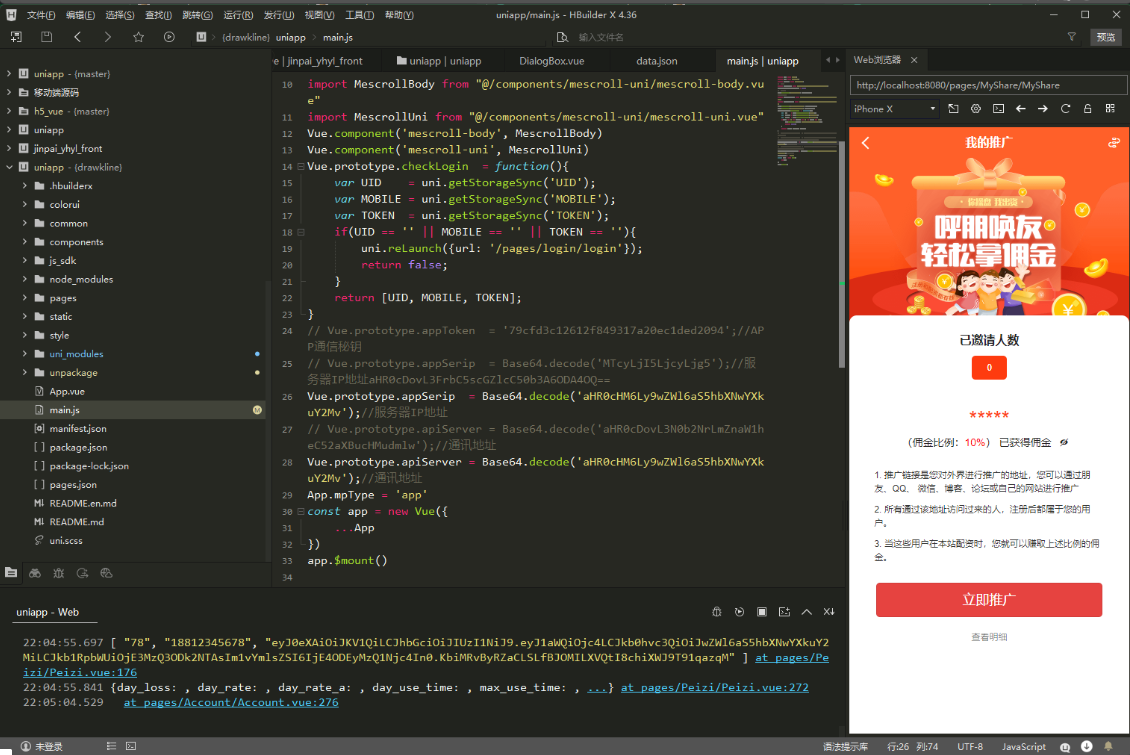Expand the components folder
This screenshot has height=755, width=1130.
point(25,242)
